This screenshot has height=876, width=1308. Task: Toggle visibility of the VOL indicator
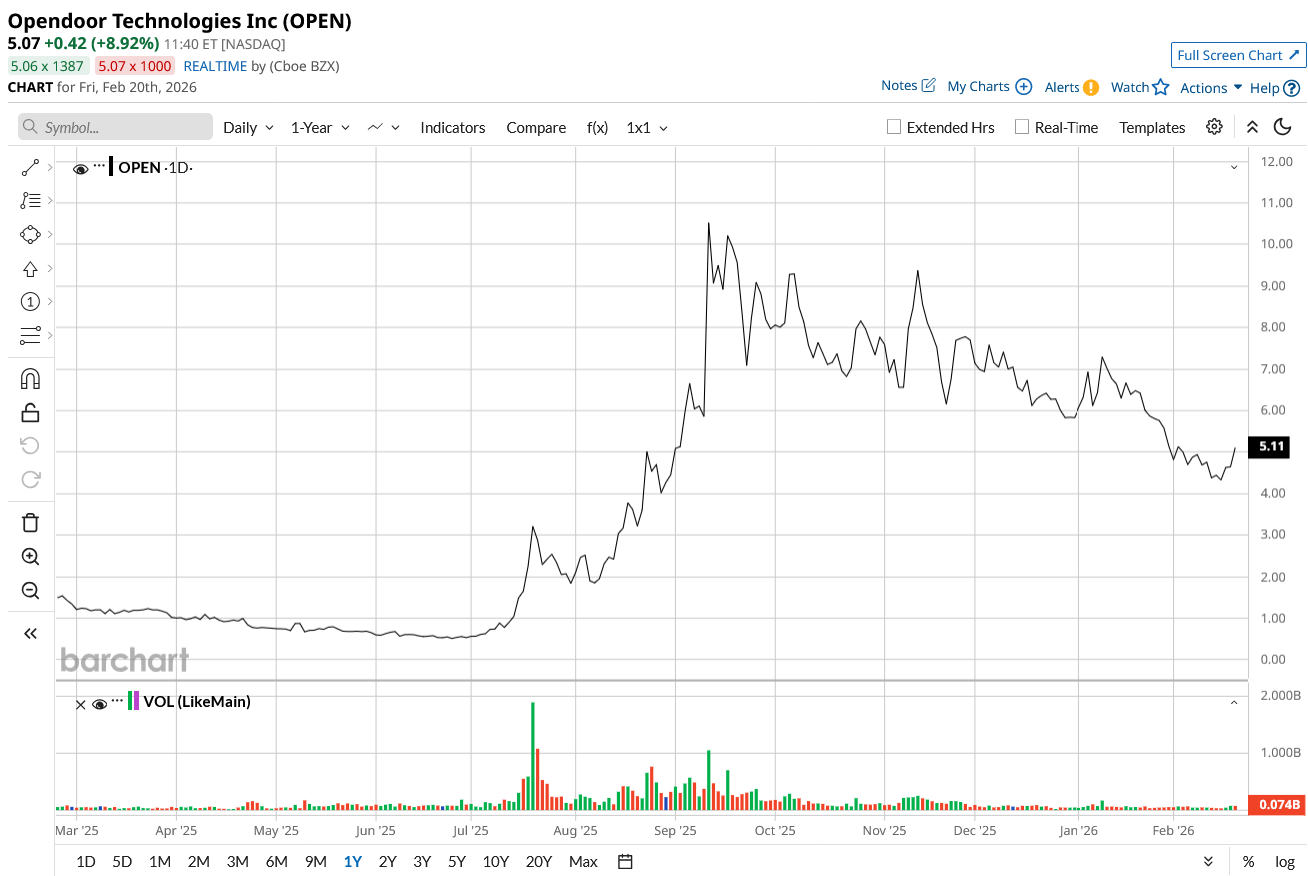click(99, 704)
